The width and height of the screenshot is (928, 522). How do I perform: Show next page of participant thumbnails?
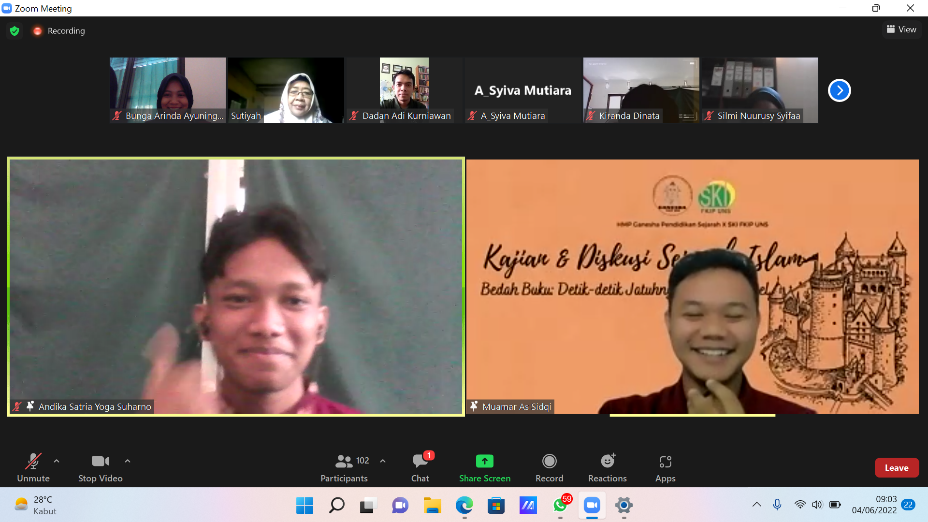click(839, 90)
